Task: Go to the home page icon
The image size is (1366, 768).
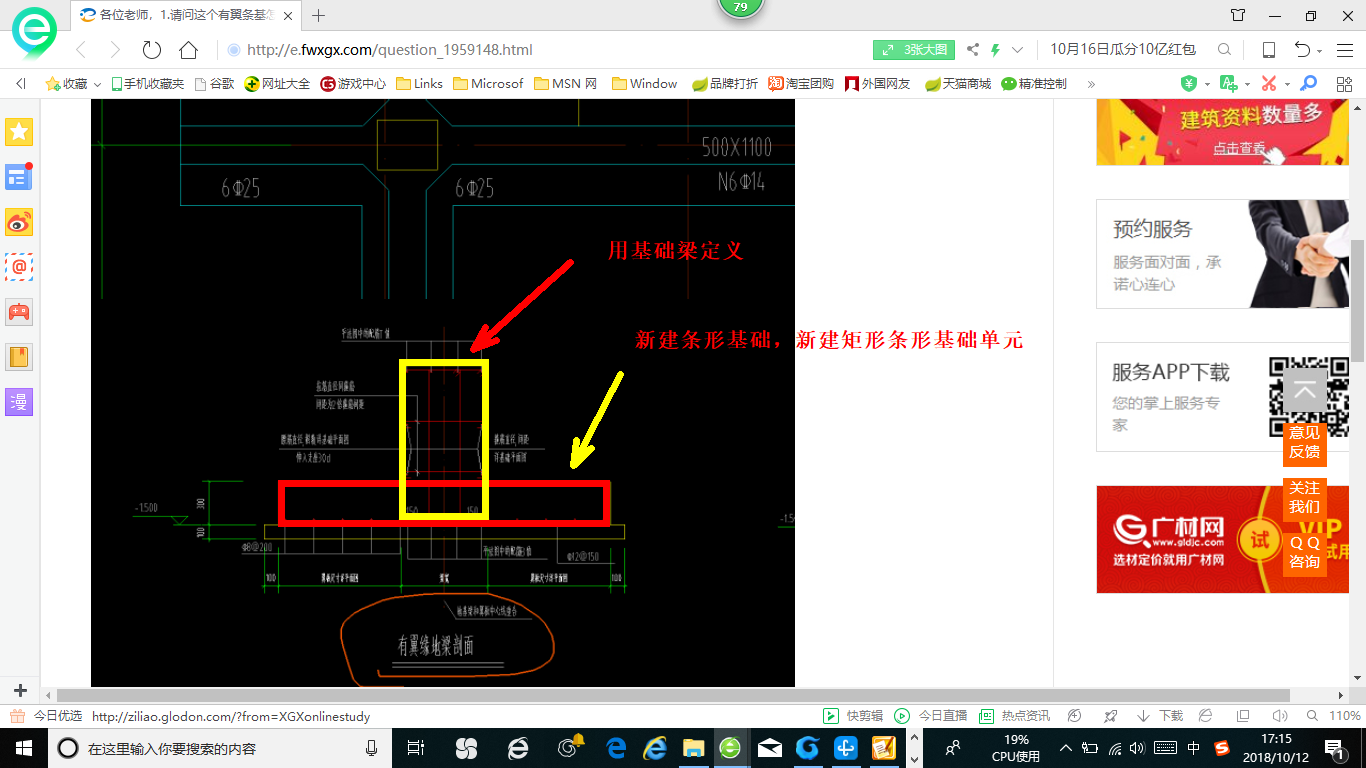Action: tap(188, 50)
